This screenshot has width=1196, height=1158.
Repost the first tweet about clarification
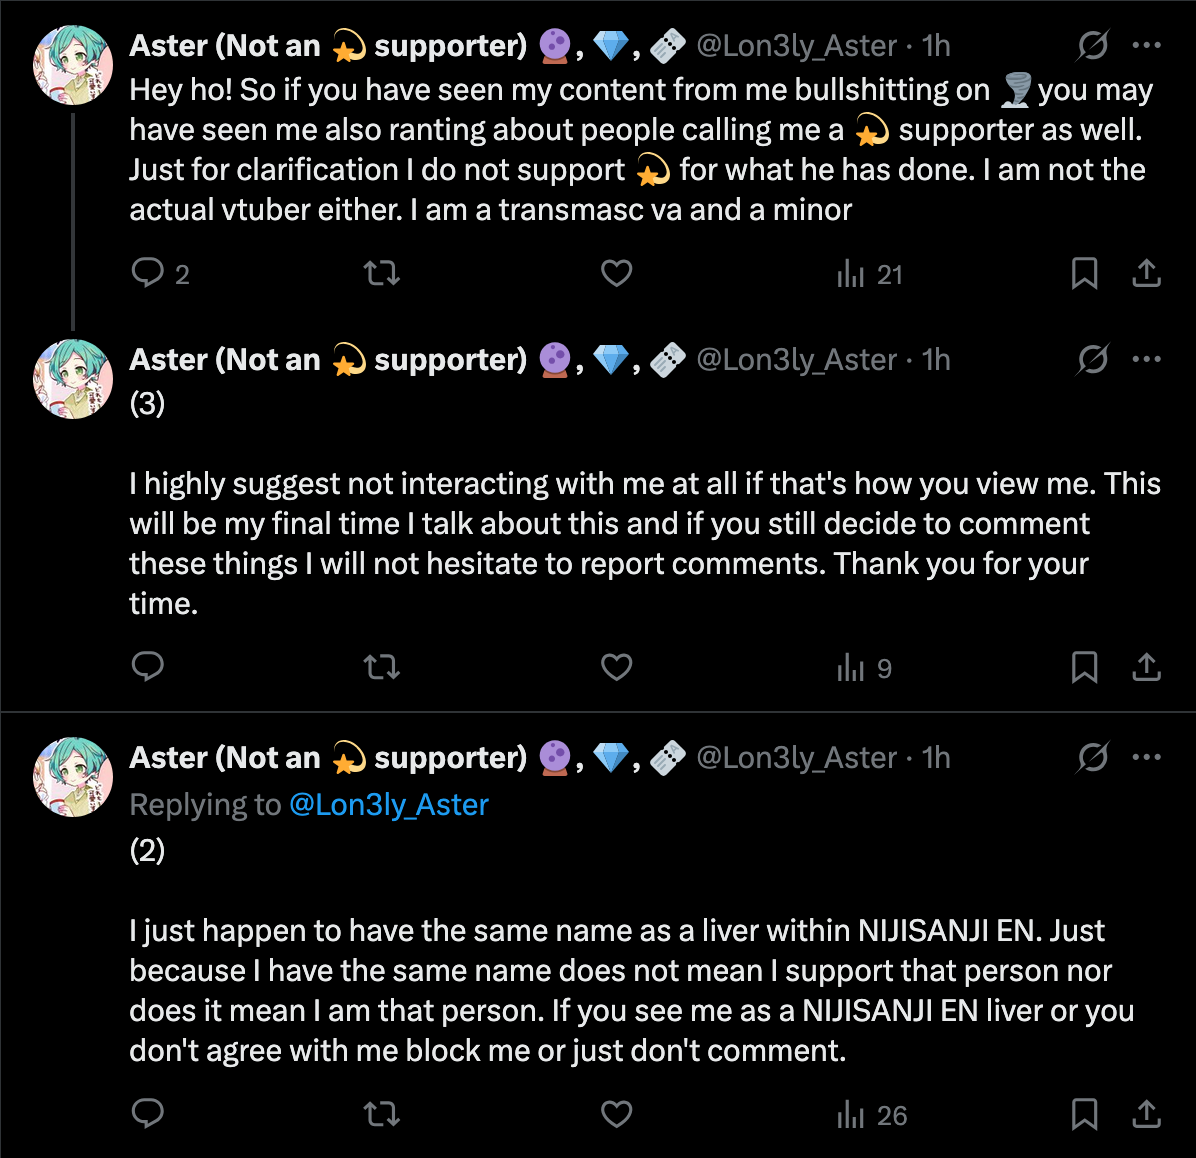pos(381,273)
